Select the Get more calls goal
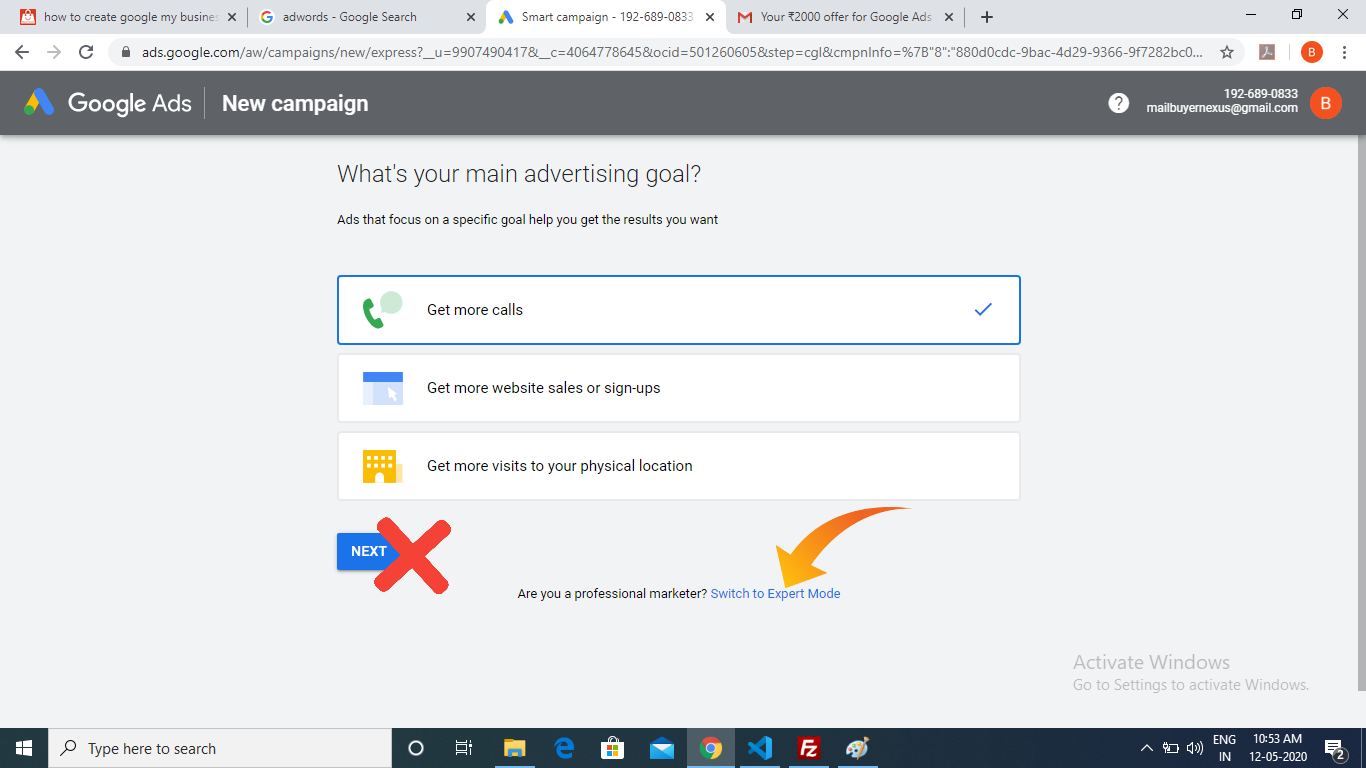The width and height of the screenshot is (1366, 768). point(678,310)
